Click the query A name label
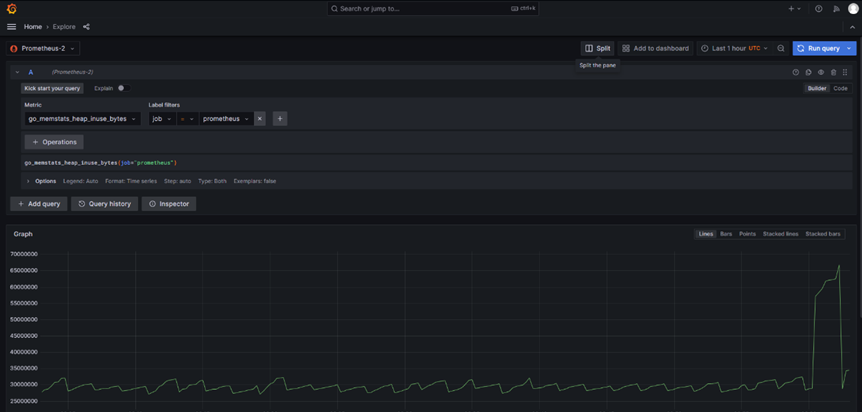 pos(31,72)
